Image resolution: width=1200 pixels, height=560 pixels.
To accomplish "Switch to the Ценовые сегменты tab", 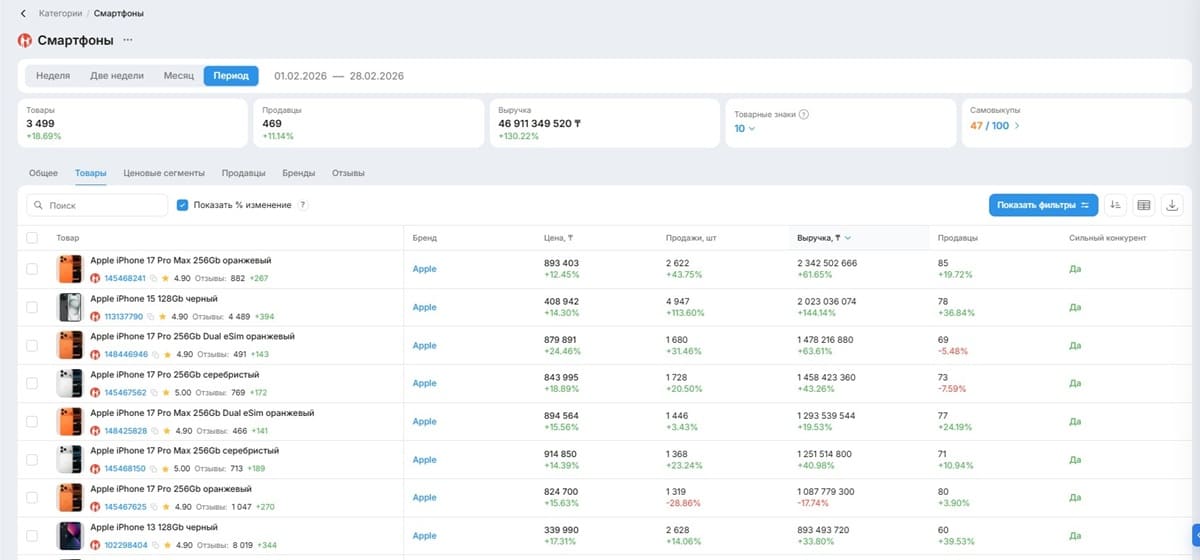I will click(x=164, y=173).
